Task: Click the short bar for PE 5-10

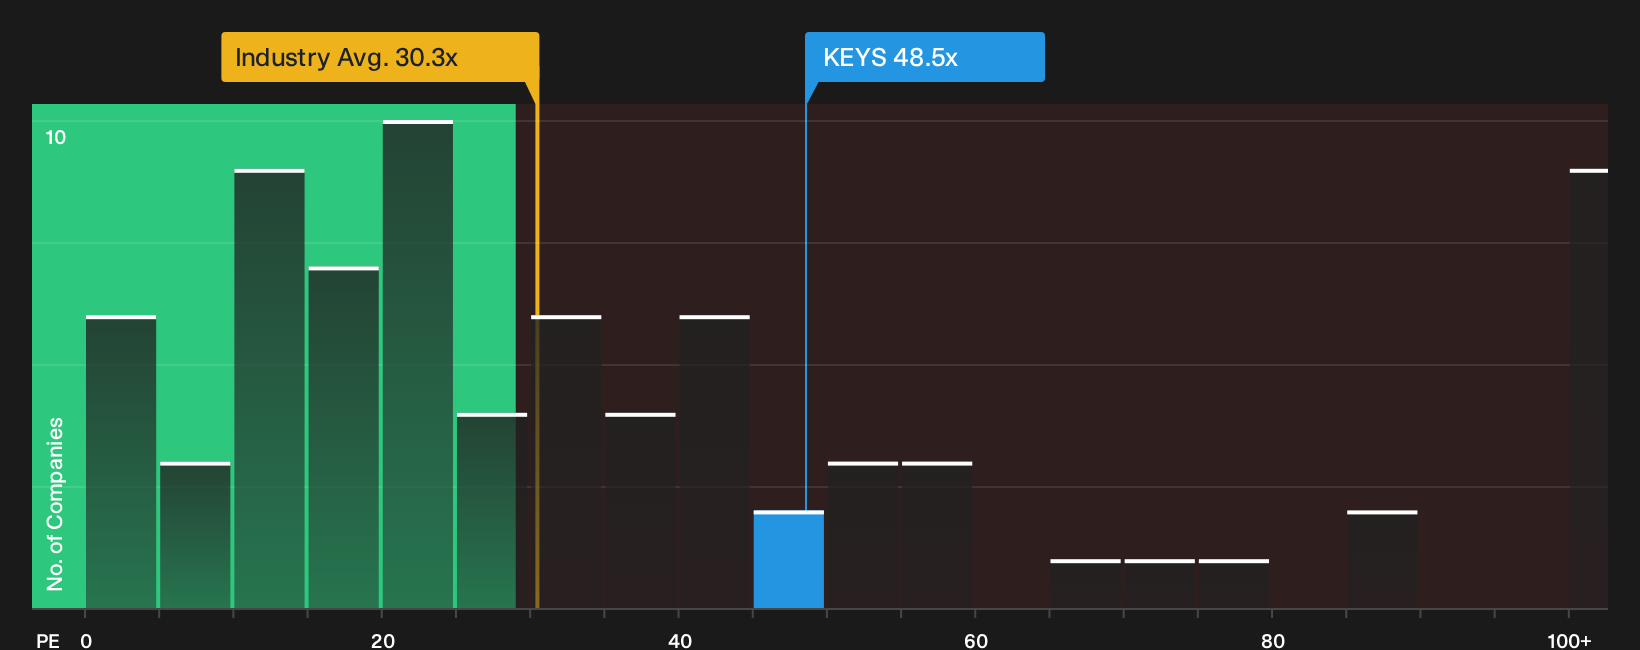Action: point(195,535)
